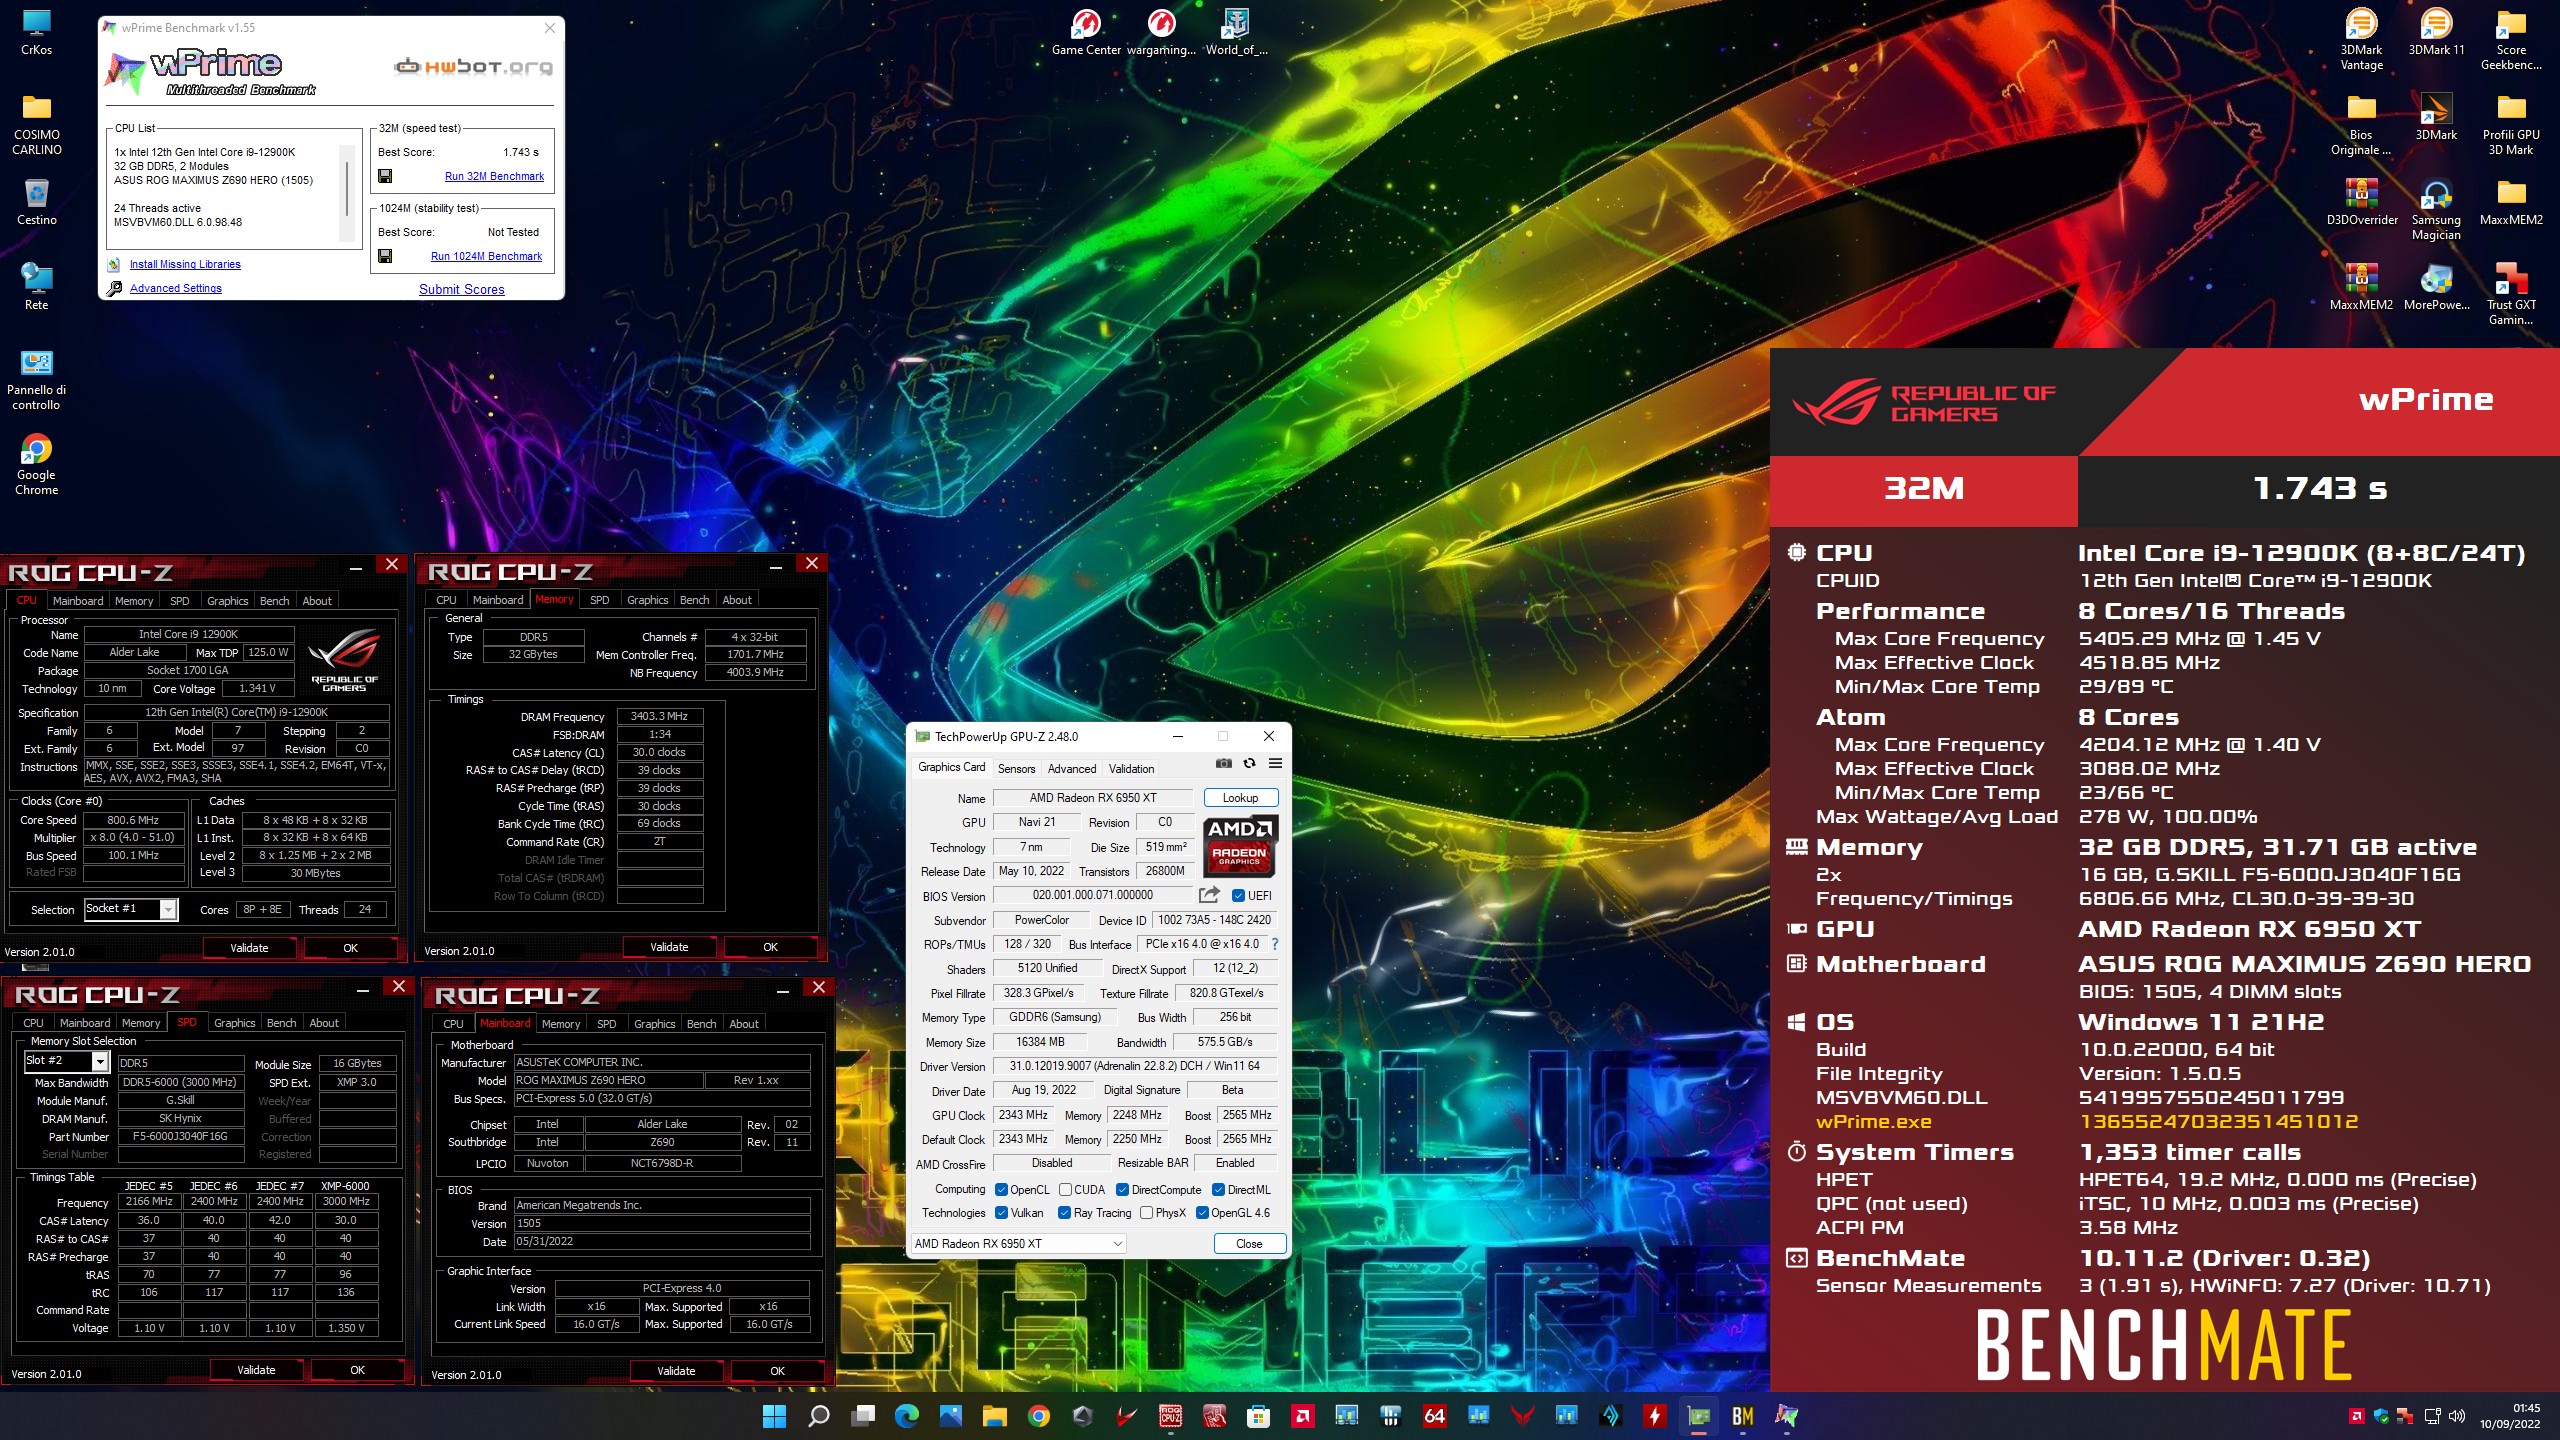Click the GPU-Z refresh icon
2560x1440 pixels.
1249,763
